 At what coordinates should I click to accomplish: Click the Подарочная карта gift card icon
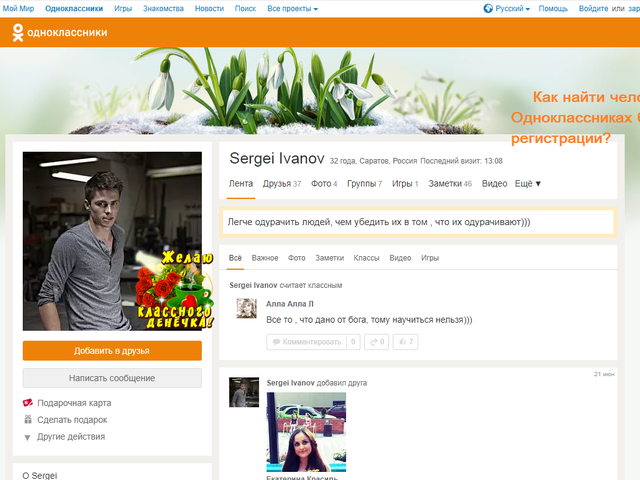click(28, 403)
